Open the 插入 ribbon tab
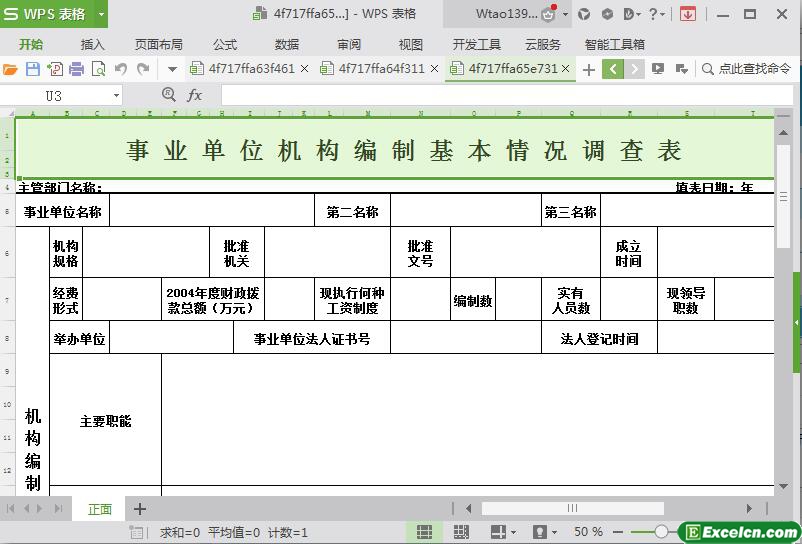 (x=92, y=44)
